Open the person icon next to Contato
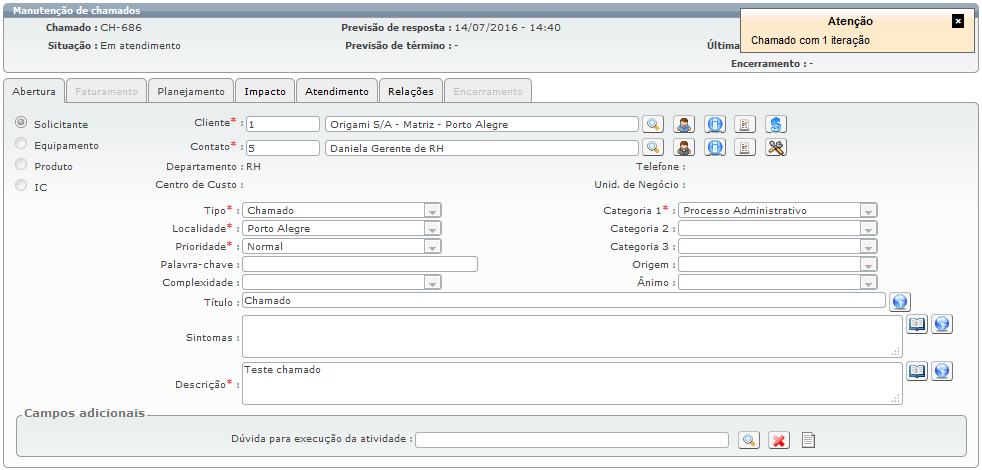982x470 pixels. point(684,147)
